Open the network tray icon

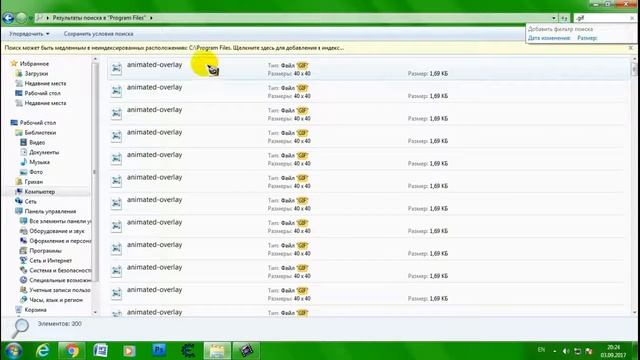(x=577, y=351)
